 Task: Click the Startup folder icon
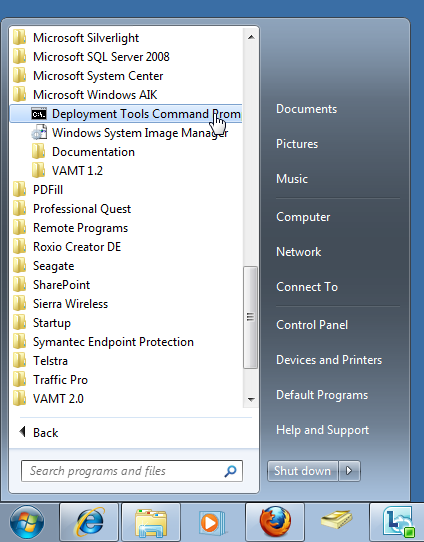19,323
